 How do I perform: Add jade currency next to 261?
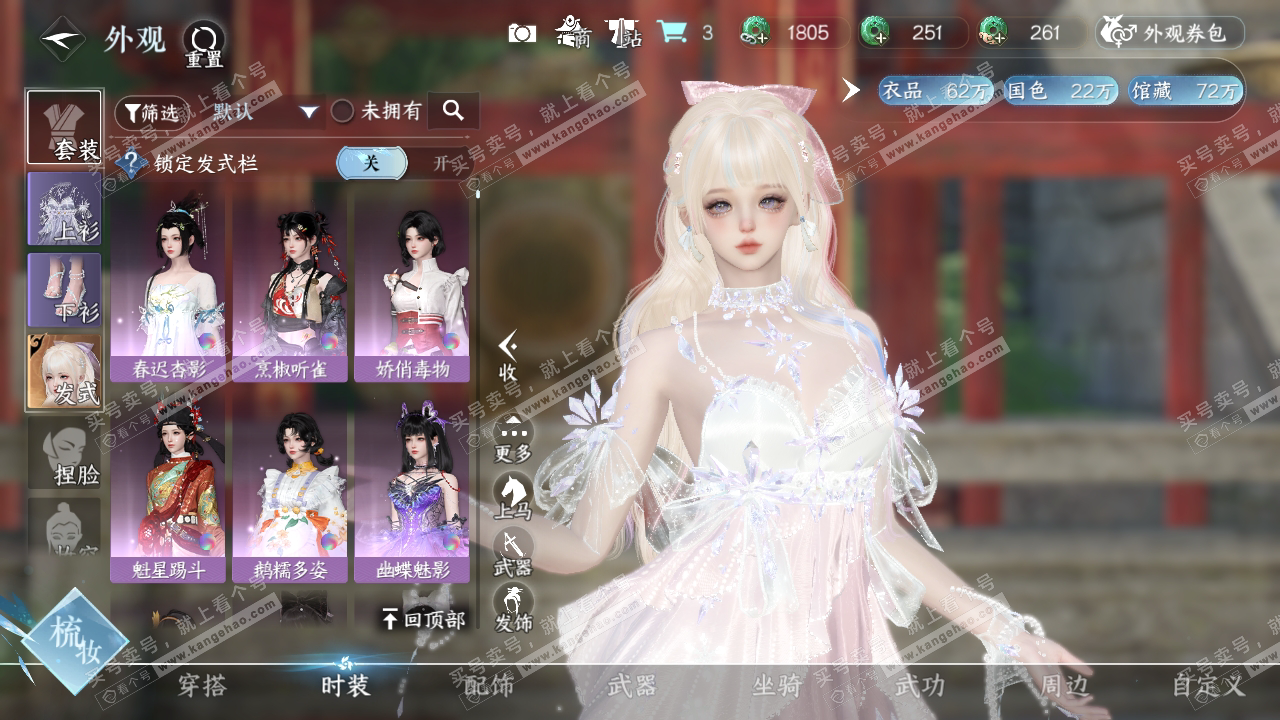[993, 33]
